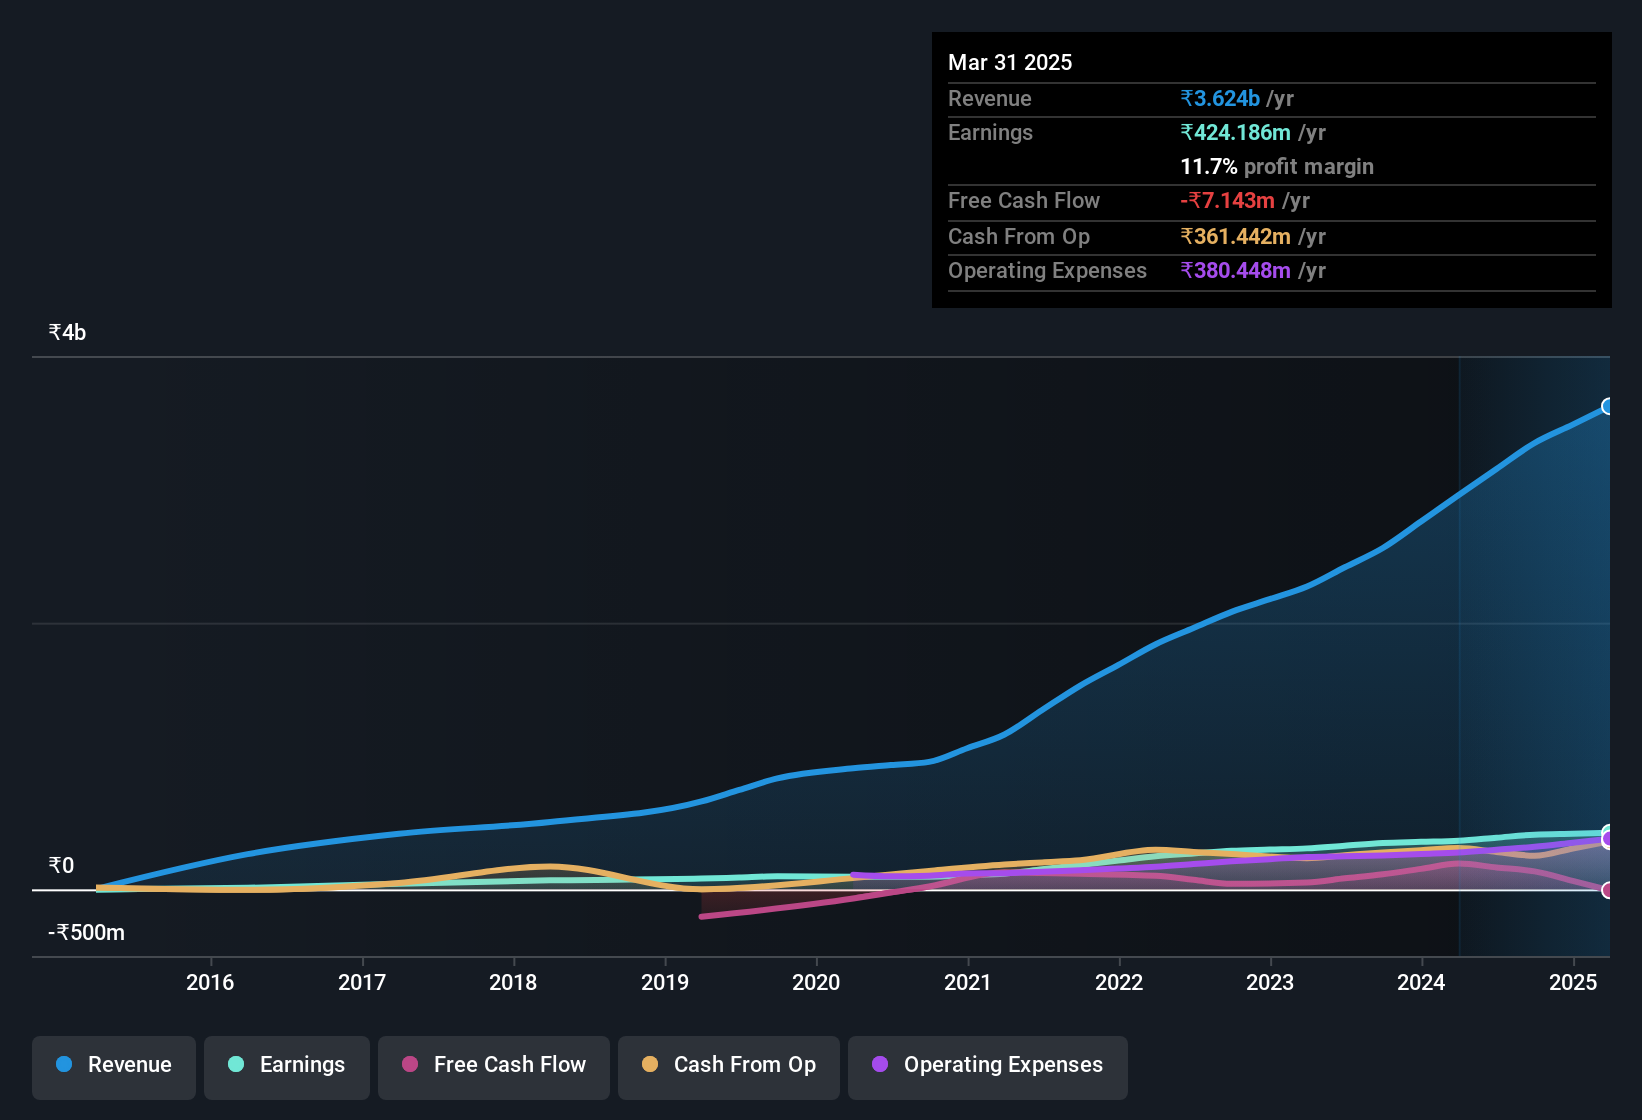This screenshot has height=1120, width=1642.
Task: Select the 2020 year on the timeline
Action: coord(816,983)
